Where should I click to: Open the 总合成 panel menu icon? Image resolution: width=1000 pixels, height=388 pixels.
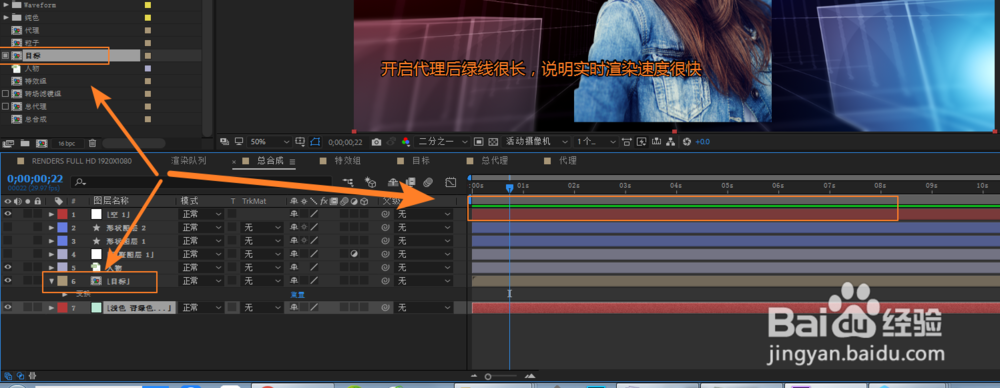click(x=292, y=161)
